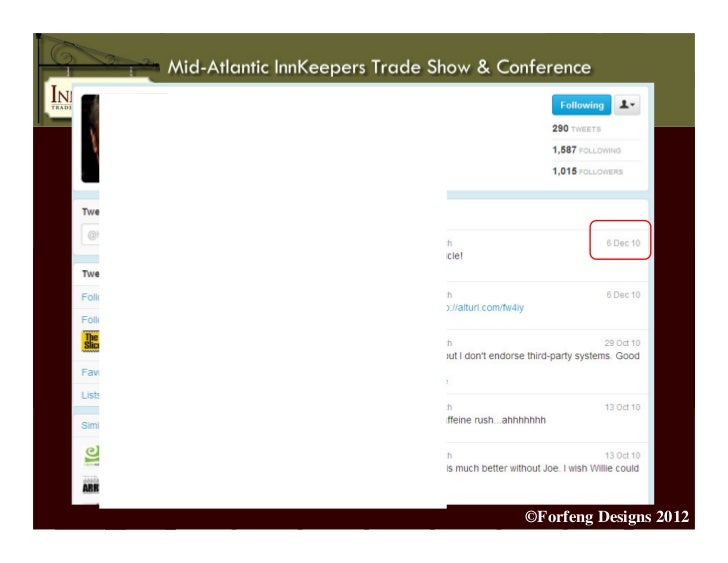Click the profile photo at top left

(x=90, y=138)
